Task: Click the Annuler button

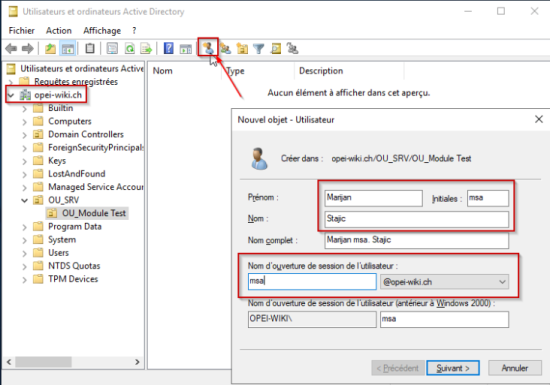Action: [515, 368]
